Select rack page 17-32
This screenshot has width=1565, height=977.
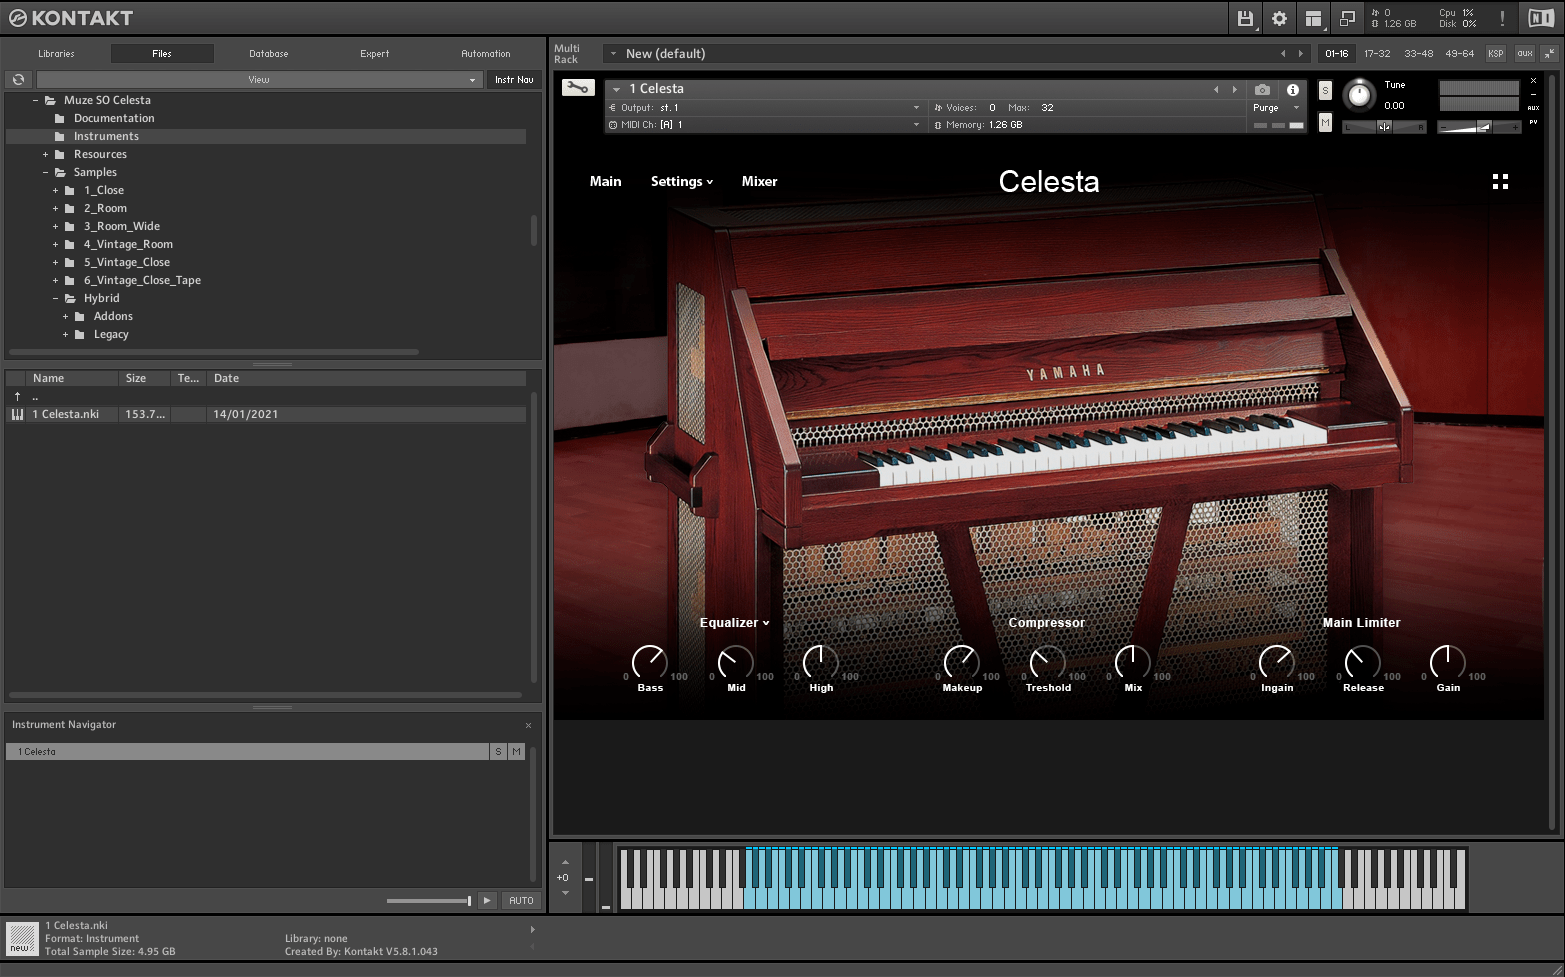1377,53
